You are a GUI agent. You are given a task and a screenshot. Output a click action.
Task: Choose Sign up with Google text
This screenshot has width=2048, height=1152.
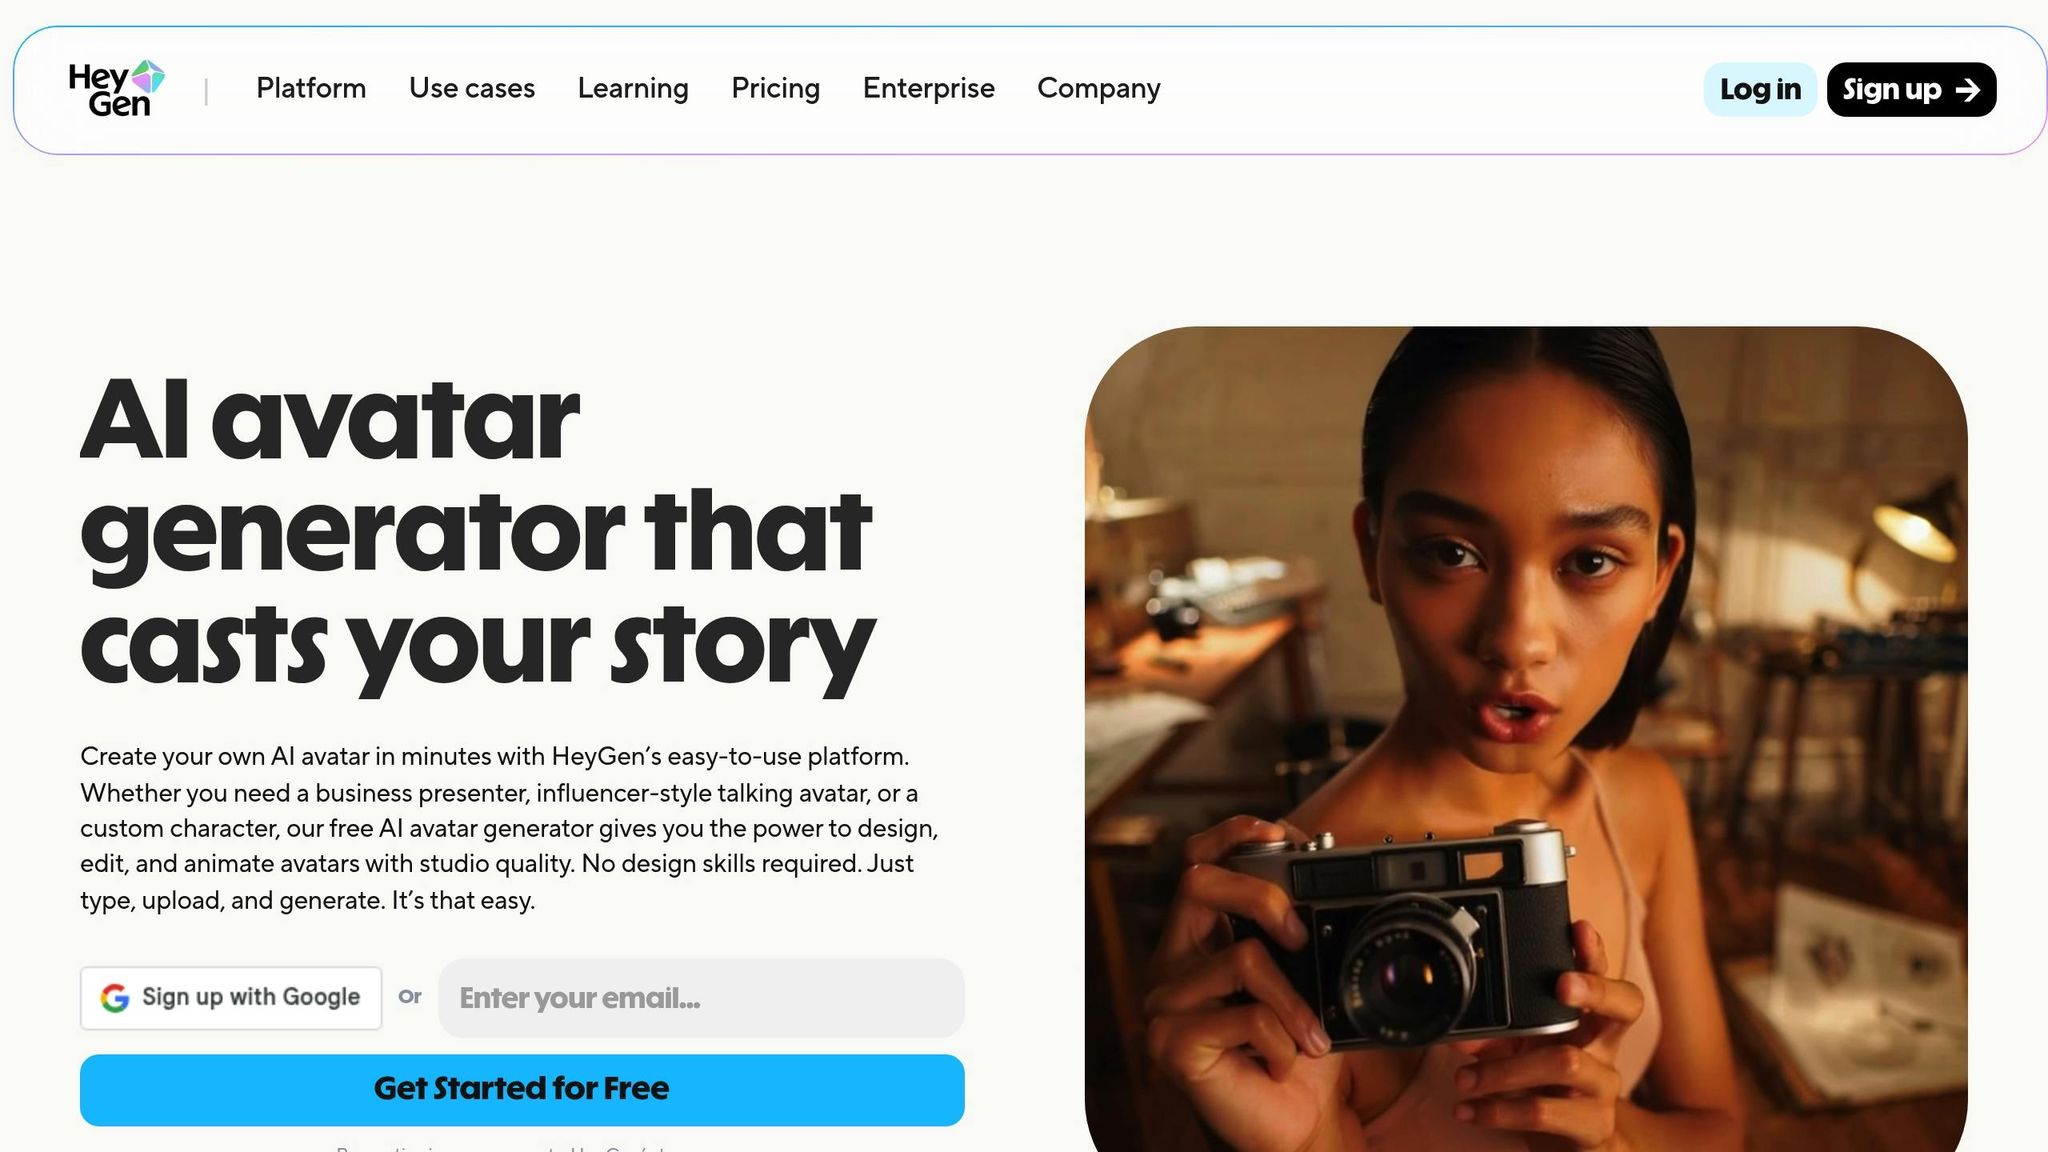250,997
